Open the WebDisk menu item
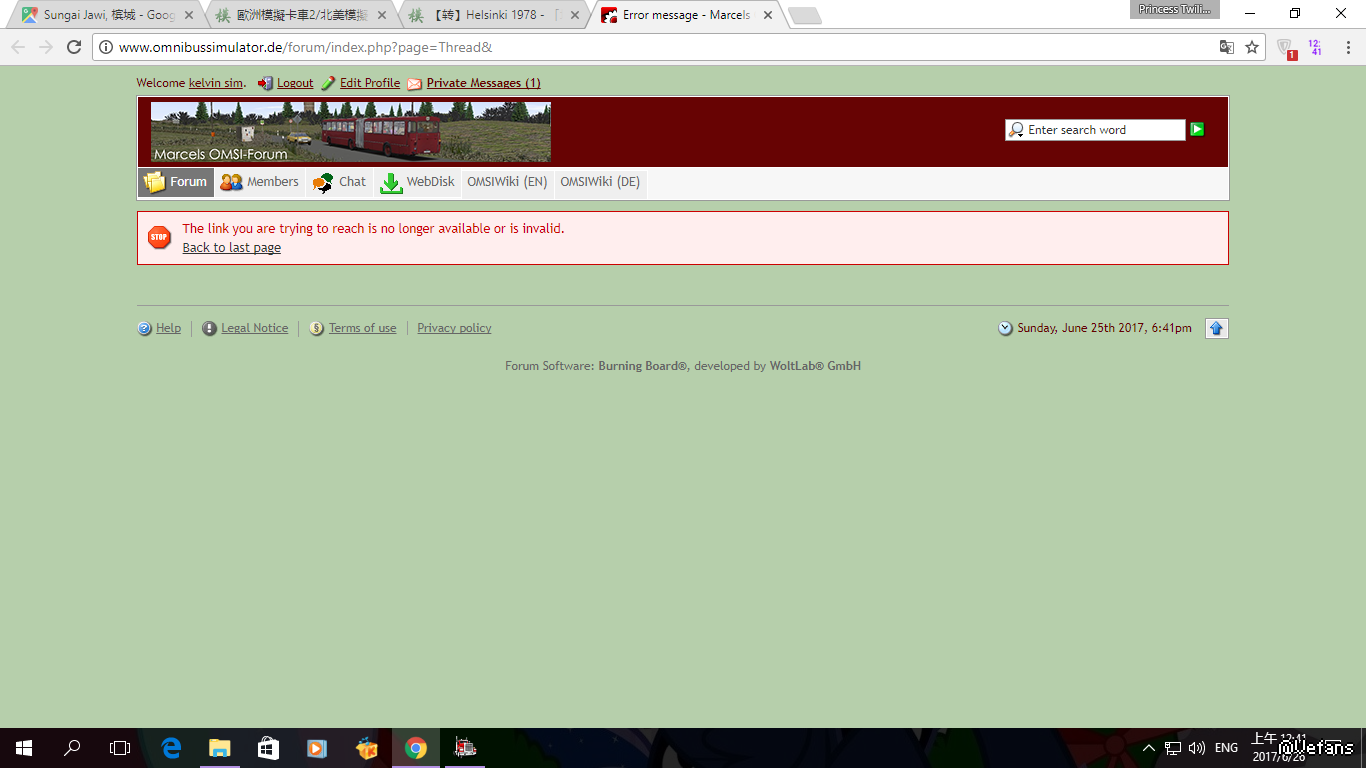The width and height of the screenshot is (1366, 768). click(418, 182)
